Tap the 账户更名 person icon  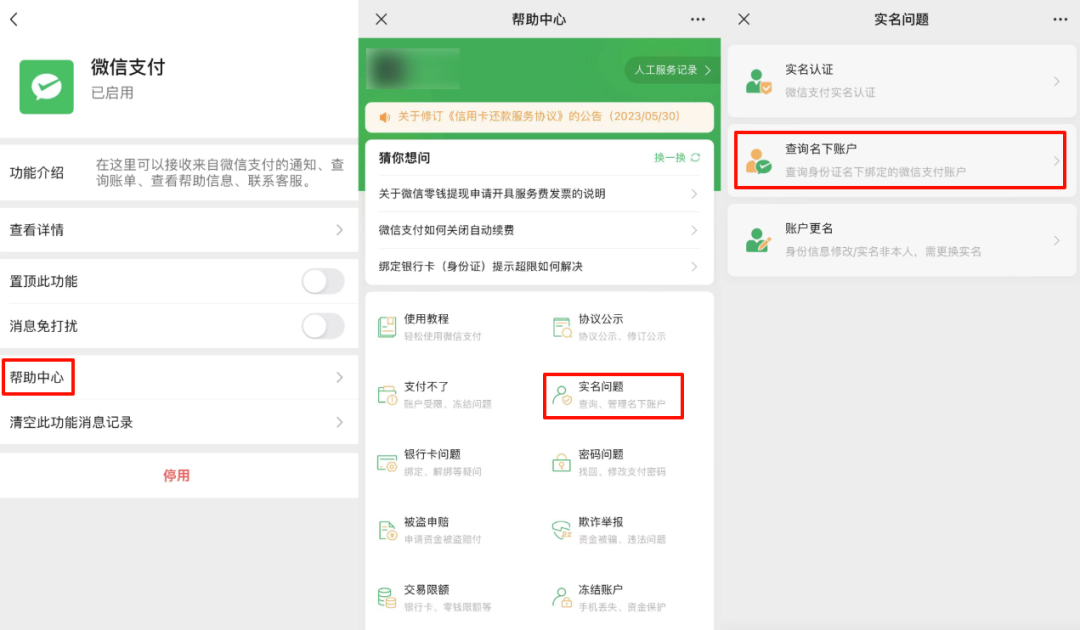[x=758, y=240]
